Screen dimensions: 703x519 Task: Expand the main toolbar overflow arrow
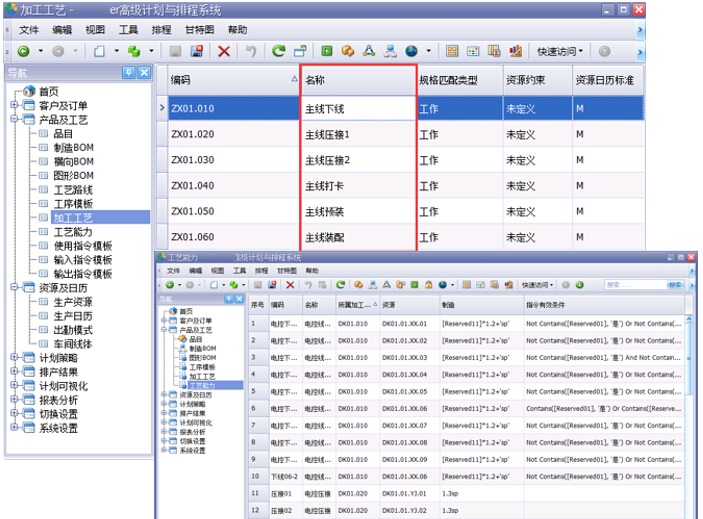pos(640,52)
